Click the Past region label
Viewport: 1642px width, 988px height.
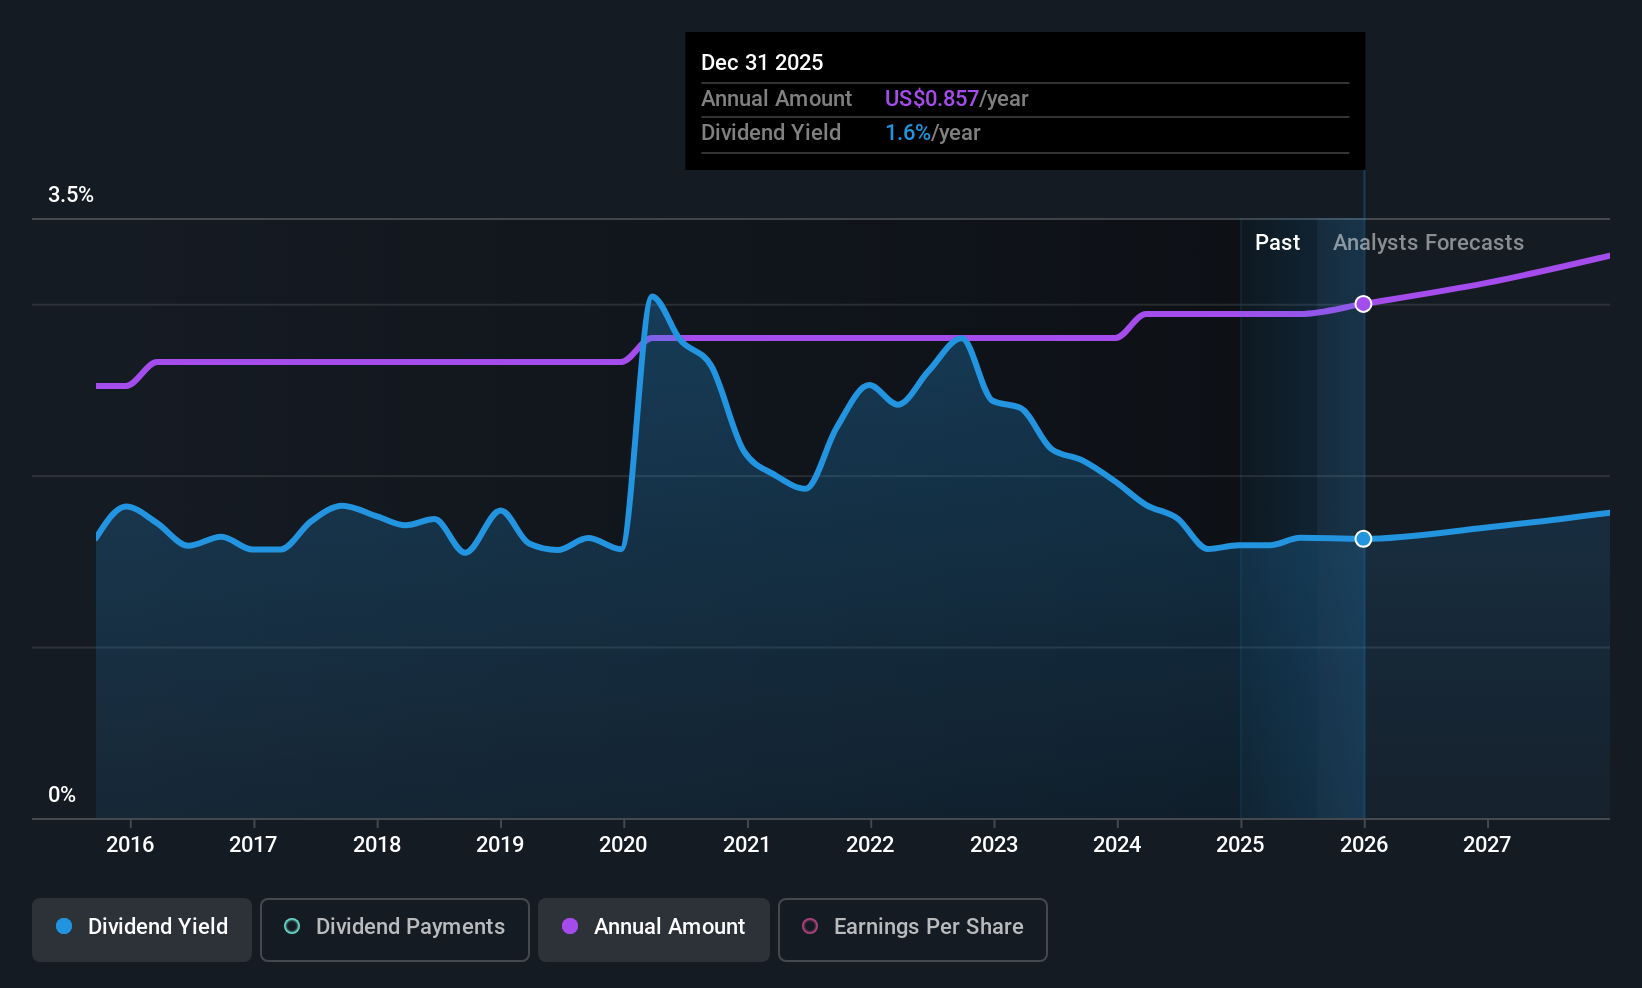pos(1277,243)
